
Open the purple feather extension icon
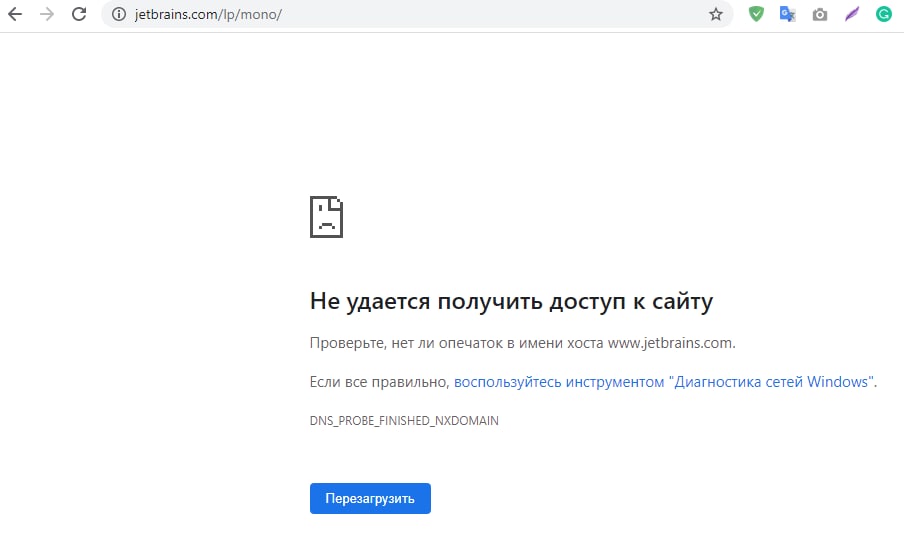852,14
